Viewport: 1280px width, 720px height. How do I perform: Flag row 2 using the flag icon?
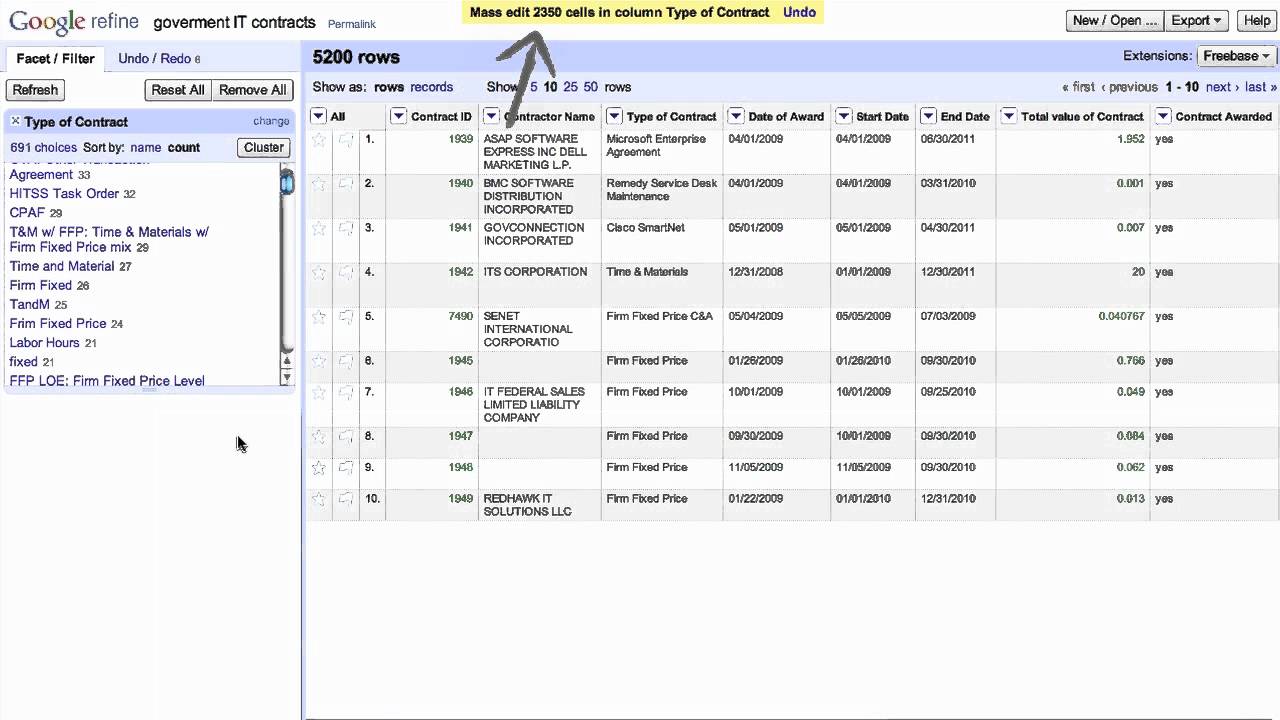346,184
